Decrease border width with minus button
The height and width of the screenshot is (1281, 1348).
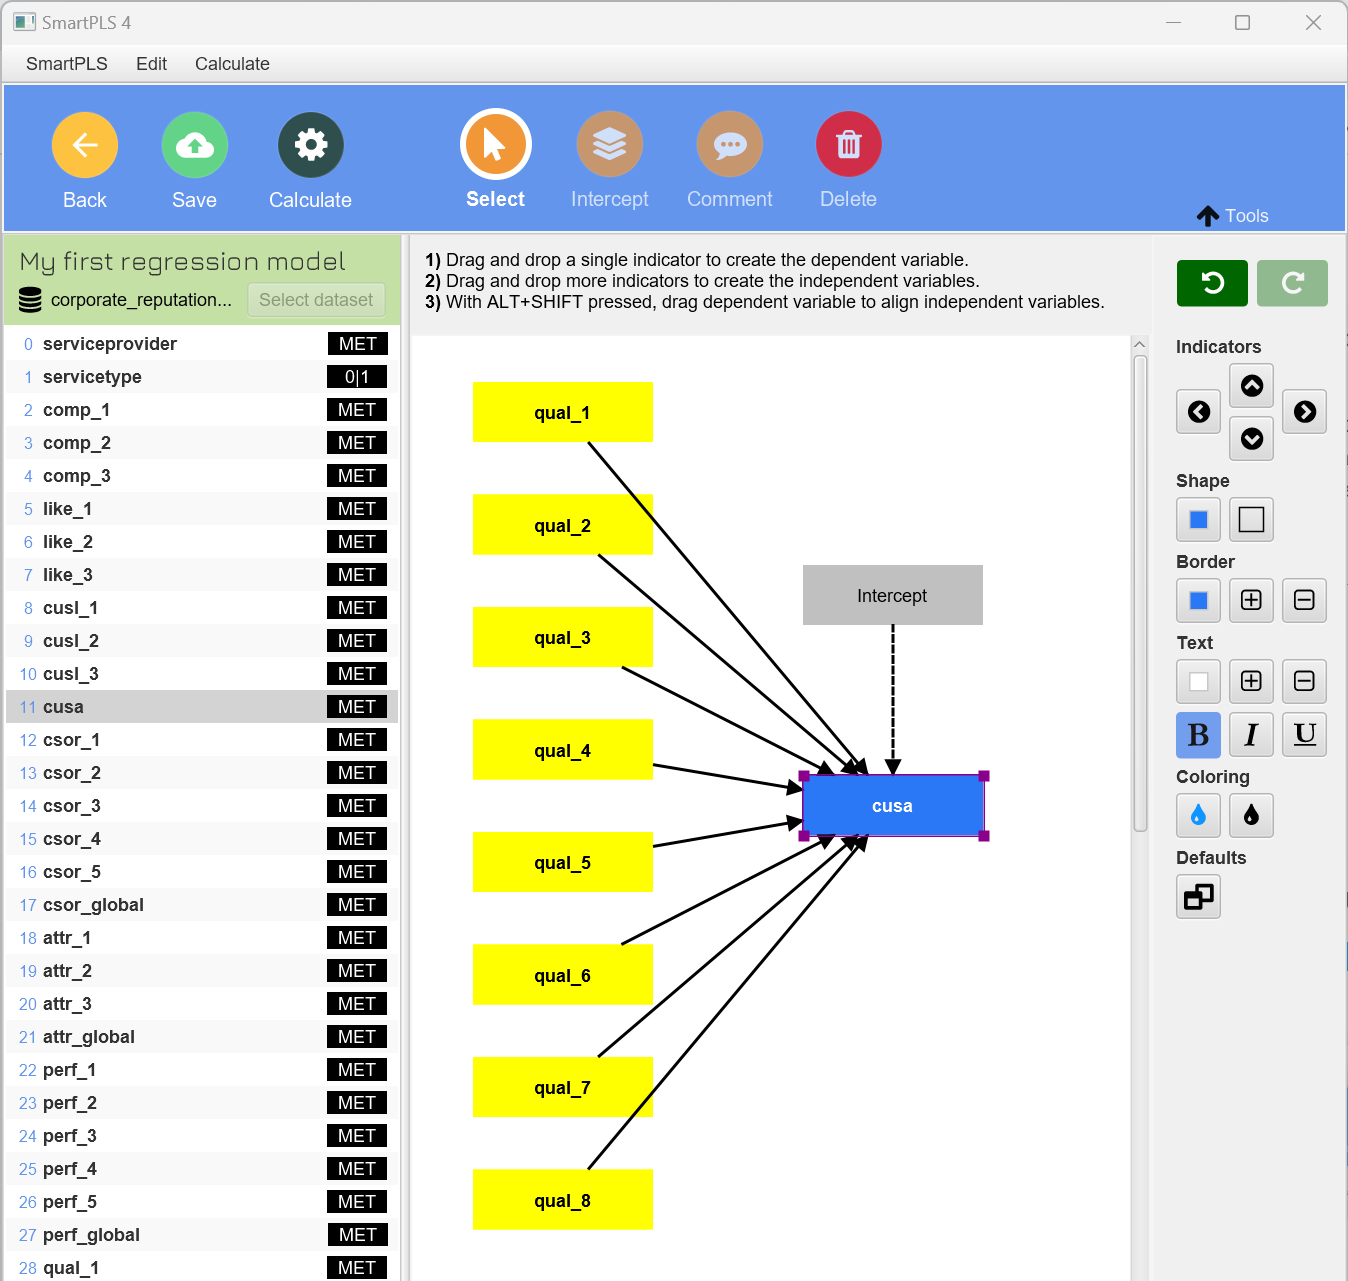pyautogui.click(x=1304, y=600)
